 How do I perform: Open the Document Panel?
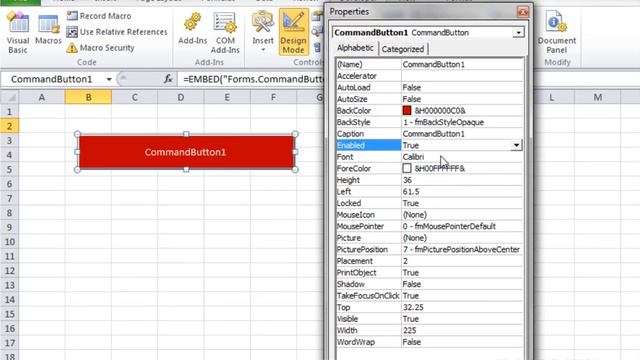[557, 33]
